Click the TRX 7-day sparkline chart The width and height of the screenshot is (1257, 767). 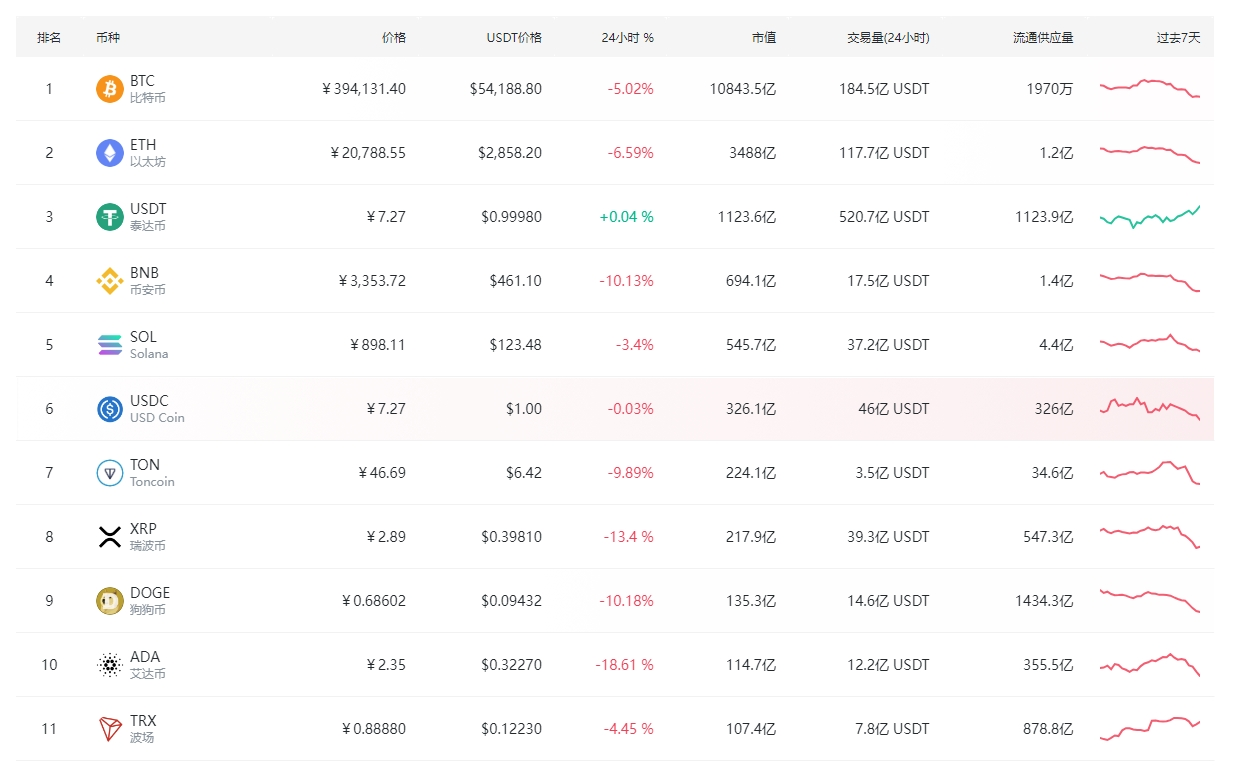[1149, 728]
